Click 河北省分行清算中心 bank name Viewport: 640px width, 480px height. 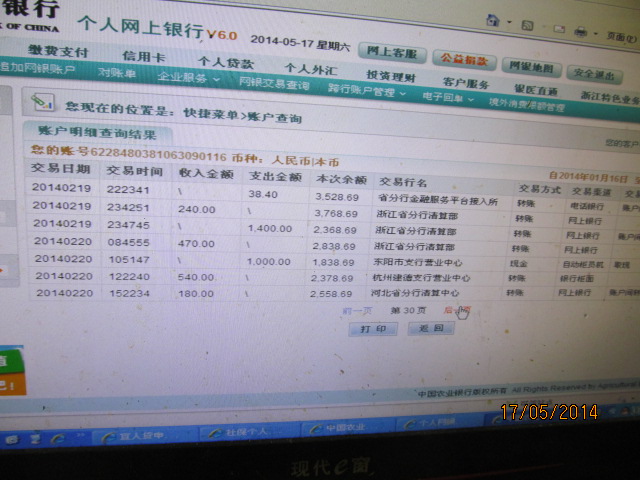tap(415, 293)
